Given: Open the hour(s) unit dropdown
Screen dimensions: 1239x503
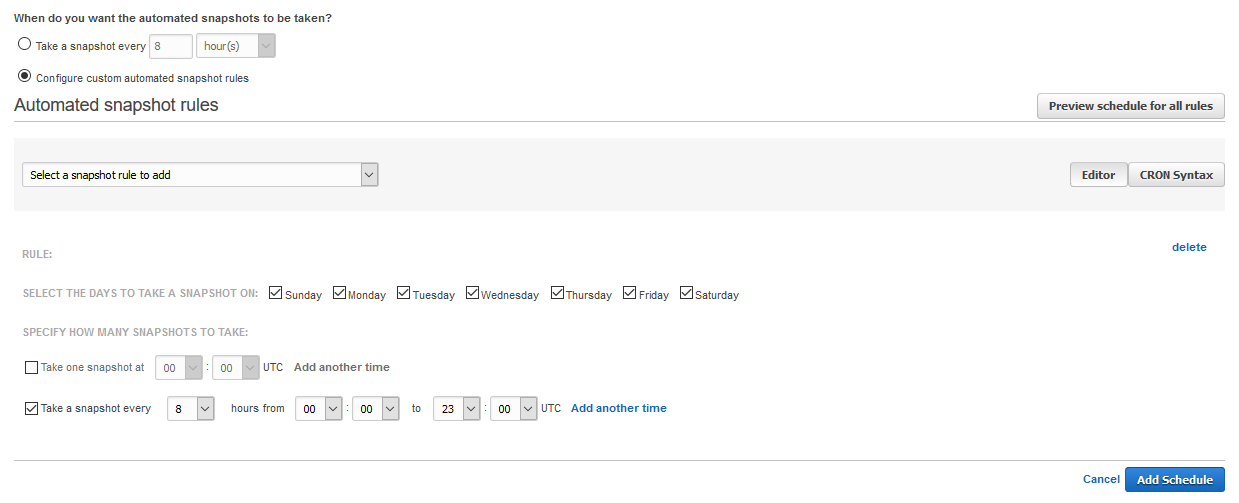Looking at the screenshot, I should (235, 46).
